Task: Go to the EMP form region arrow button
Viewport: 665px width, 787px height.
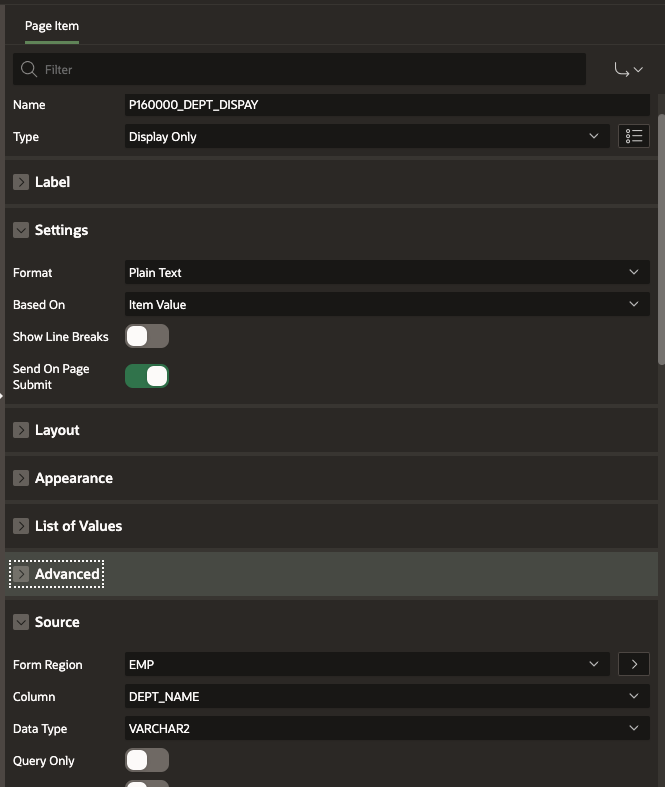Action: [634, 664]
